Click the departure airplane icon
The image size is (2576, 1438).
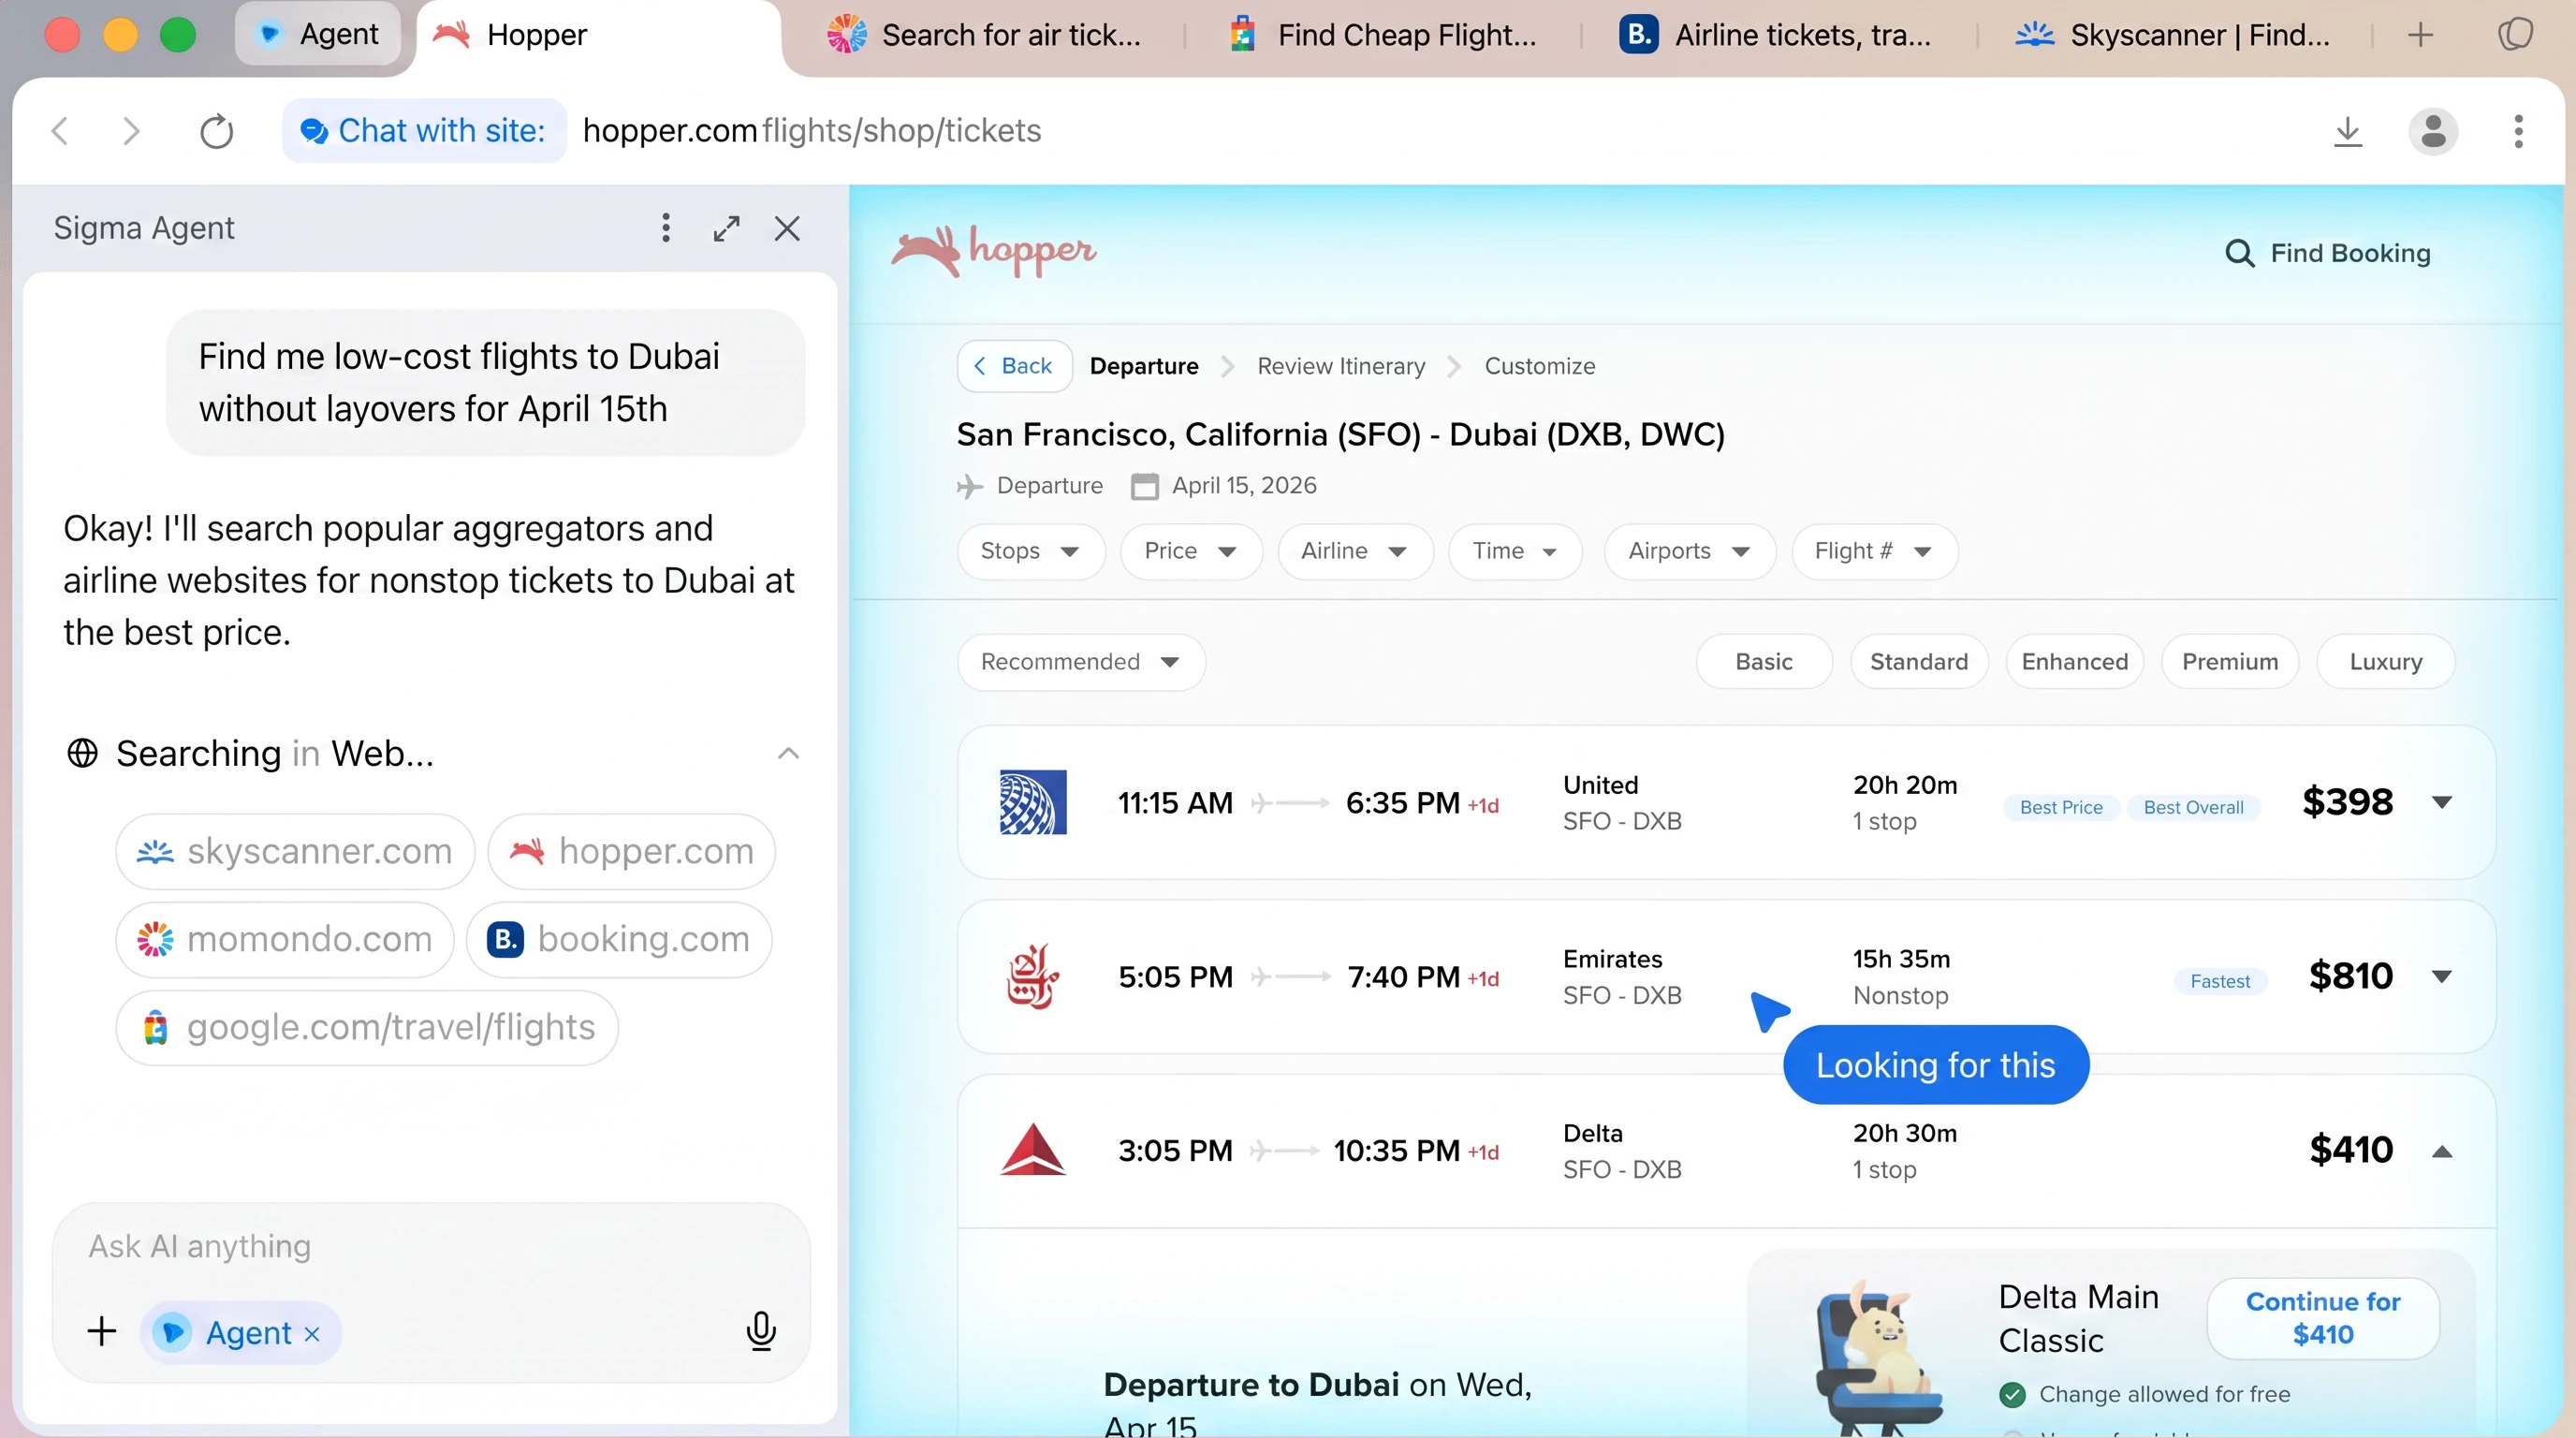coord(969,486)
